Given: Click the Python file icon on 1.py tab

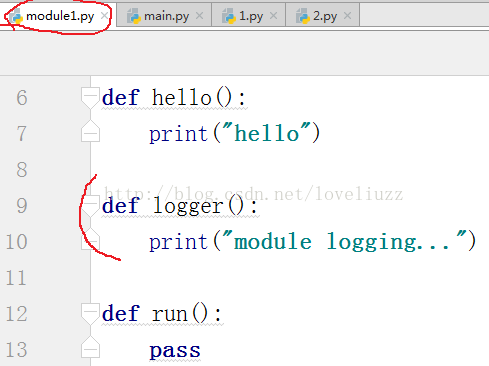Looking at the screenshot, I should point(229,16).
